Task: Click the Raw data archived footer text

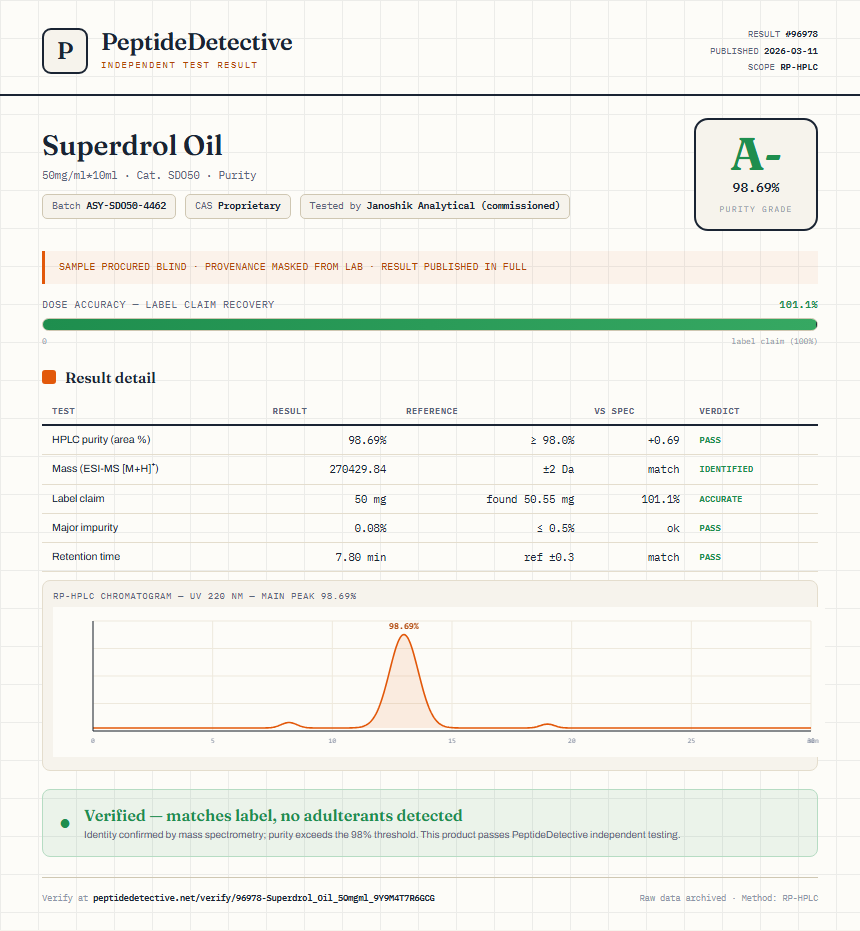Action: [729, 898]
